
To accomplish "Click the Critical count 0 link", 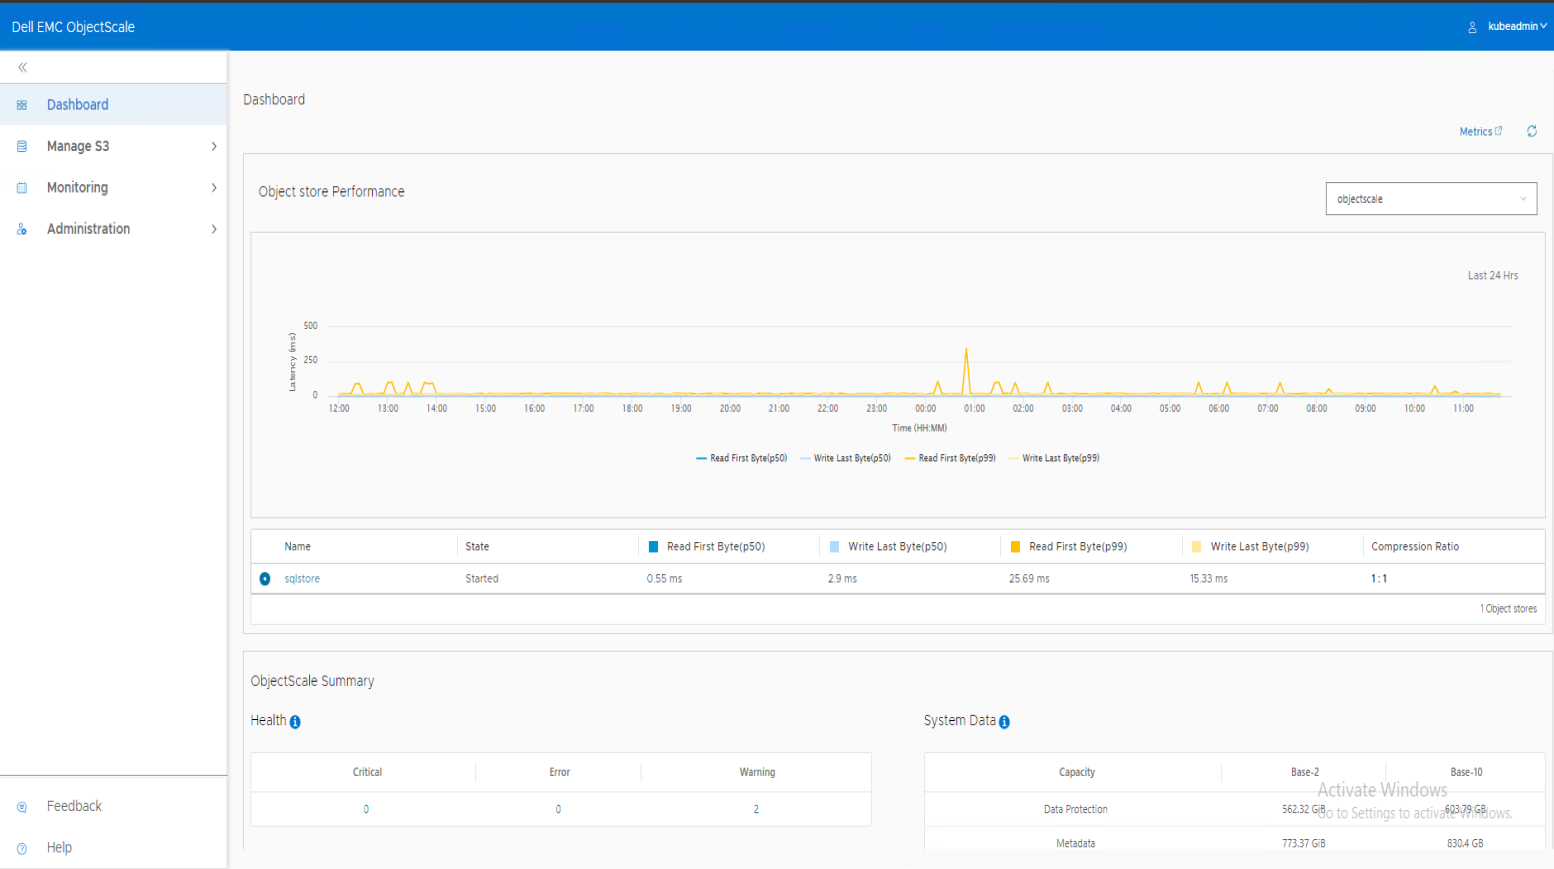I will pyautogui.click(x=366, y=809).
